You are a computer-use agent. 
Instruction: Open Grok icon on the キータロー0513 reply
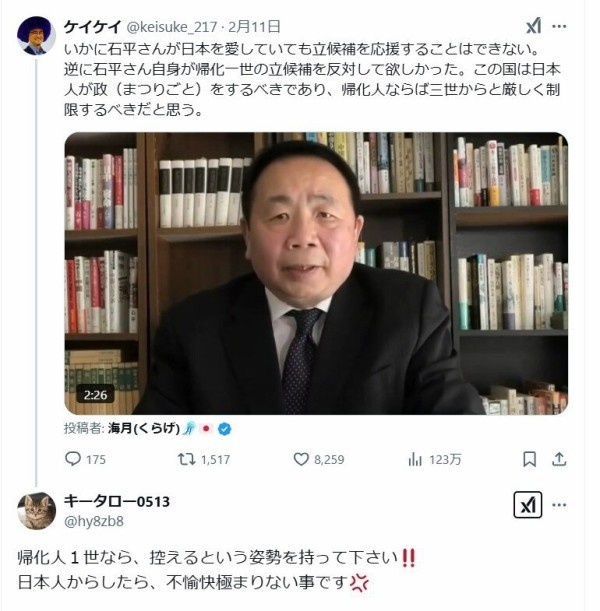528,505
